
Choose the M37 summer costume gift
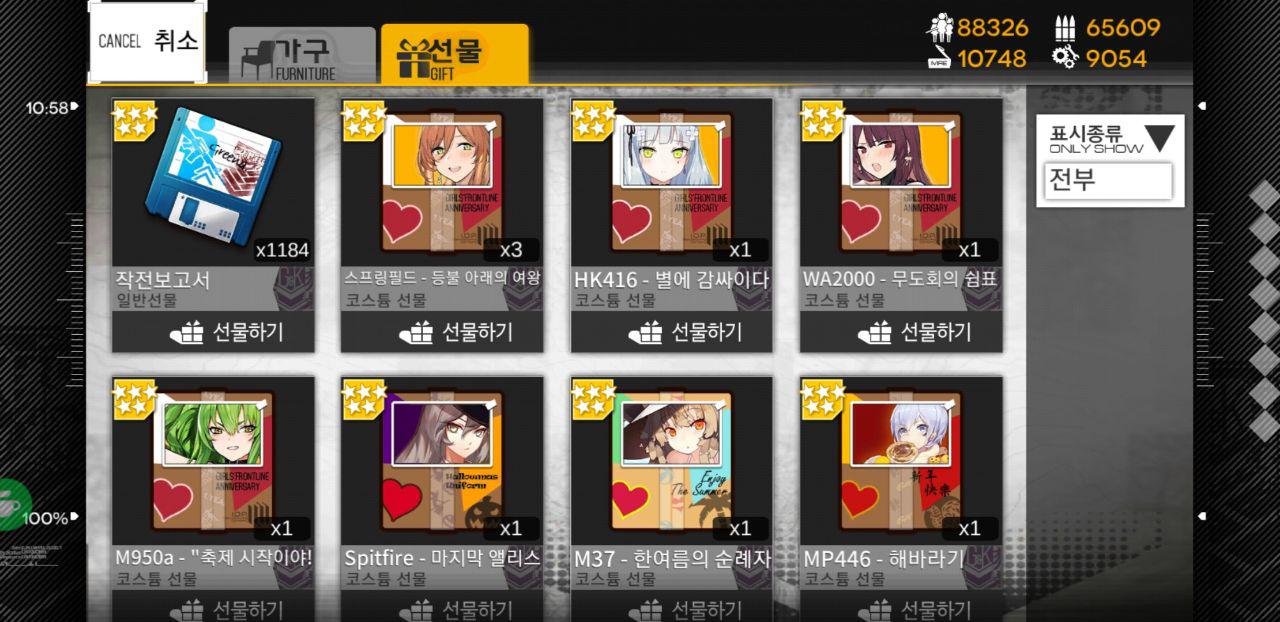[672, 462]
